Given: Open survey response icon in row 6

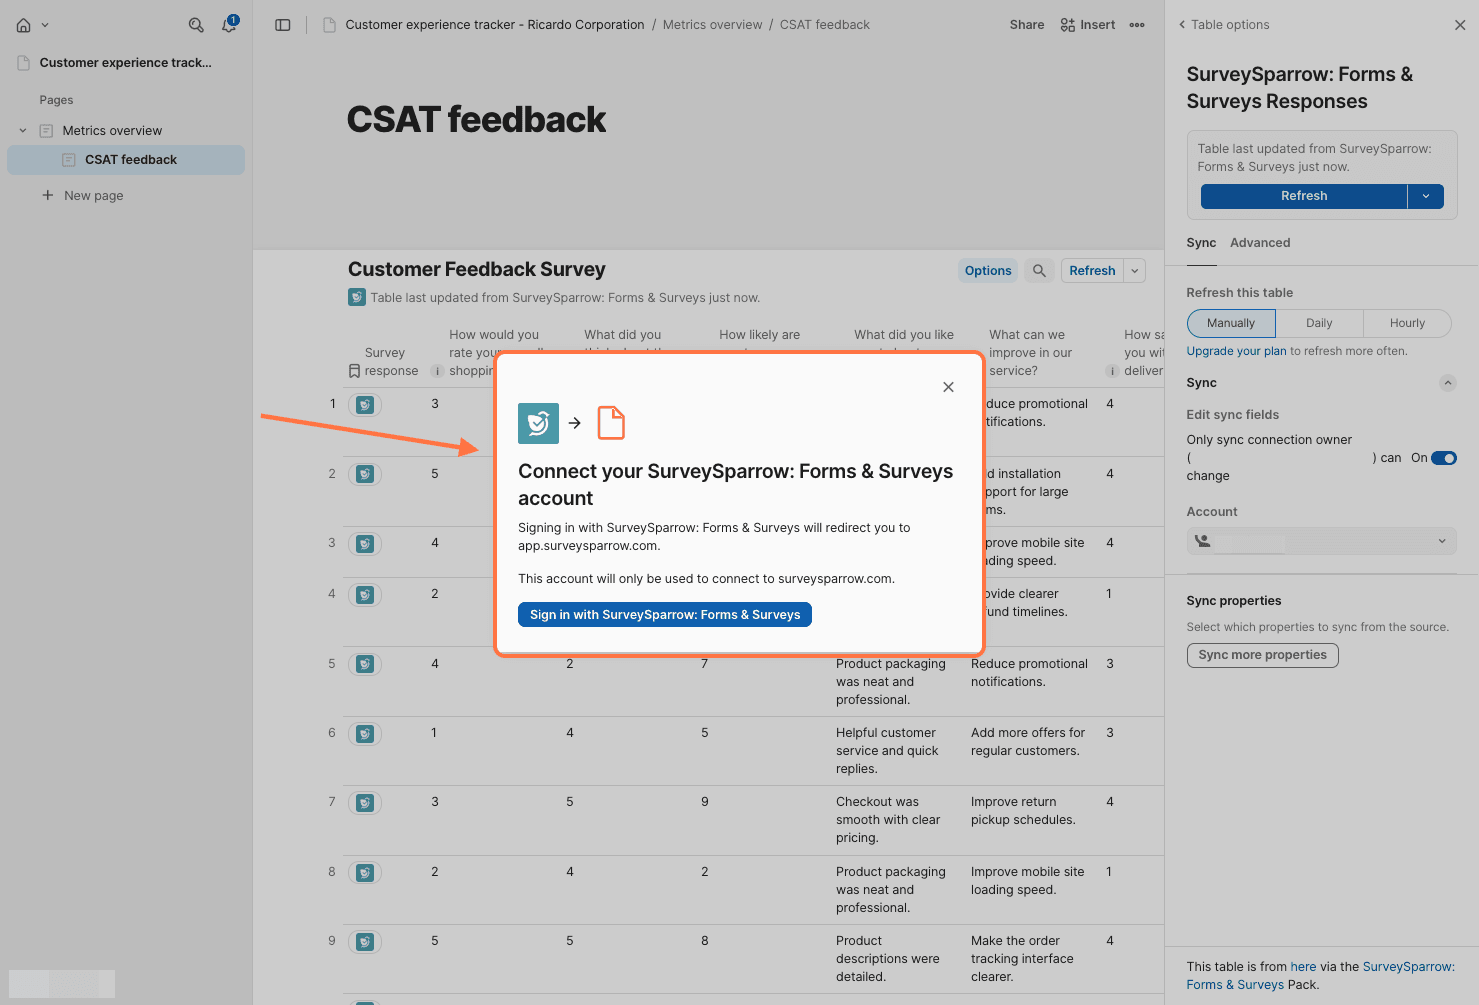Looking at the screenshot, I should click(x=365, y=734).
